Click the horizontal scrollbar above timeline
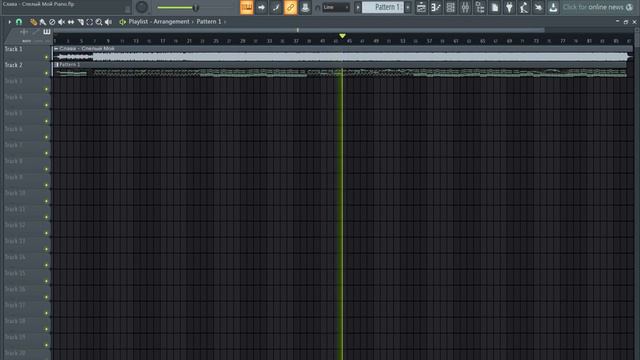Screen dimensions: 640x360 (x=299, y=30)
